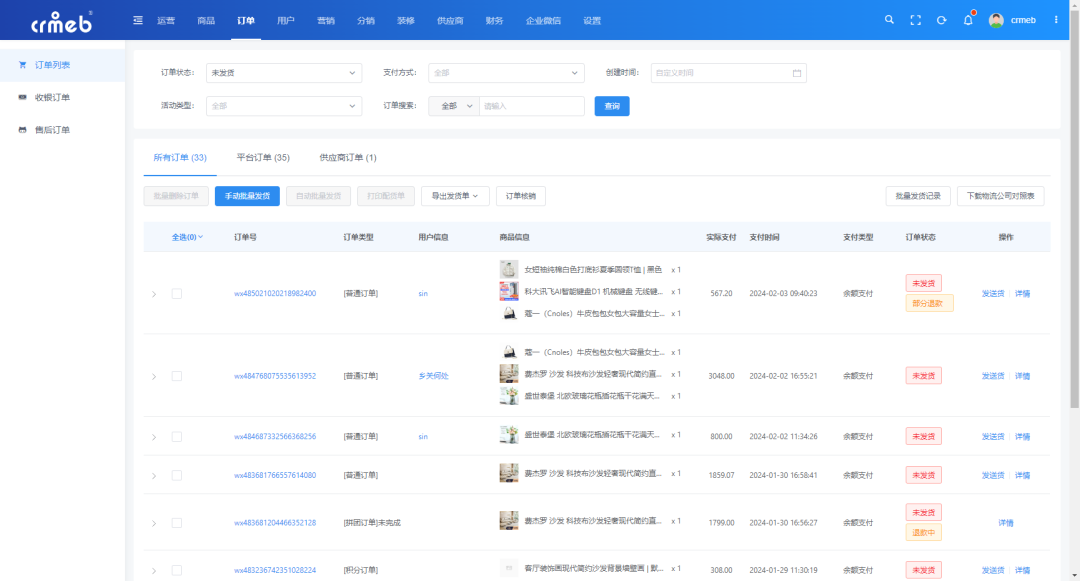Open the 订单状态 dropdown showing 未发货

[283, 72]
